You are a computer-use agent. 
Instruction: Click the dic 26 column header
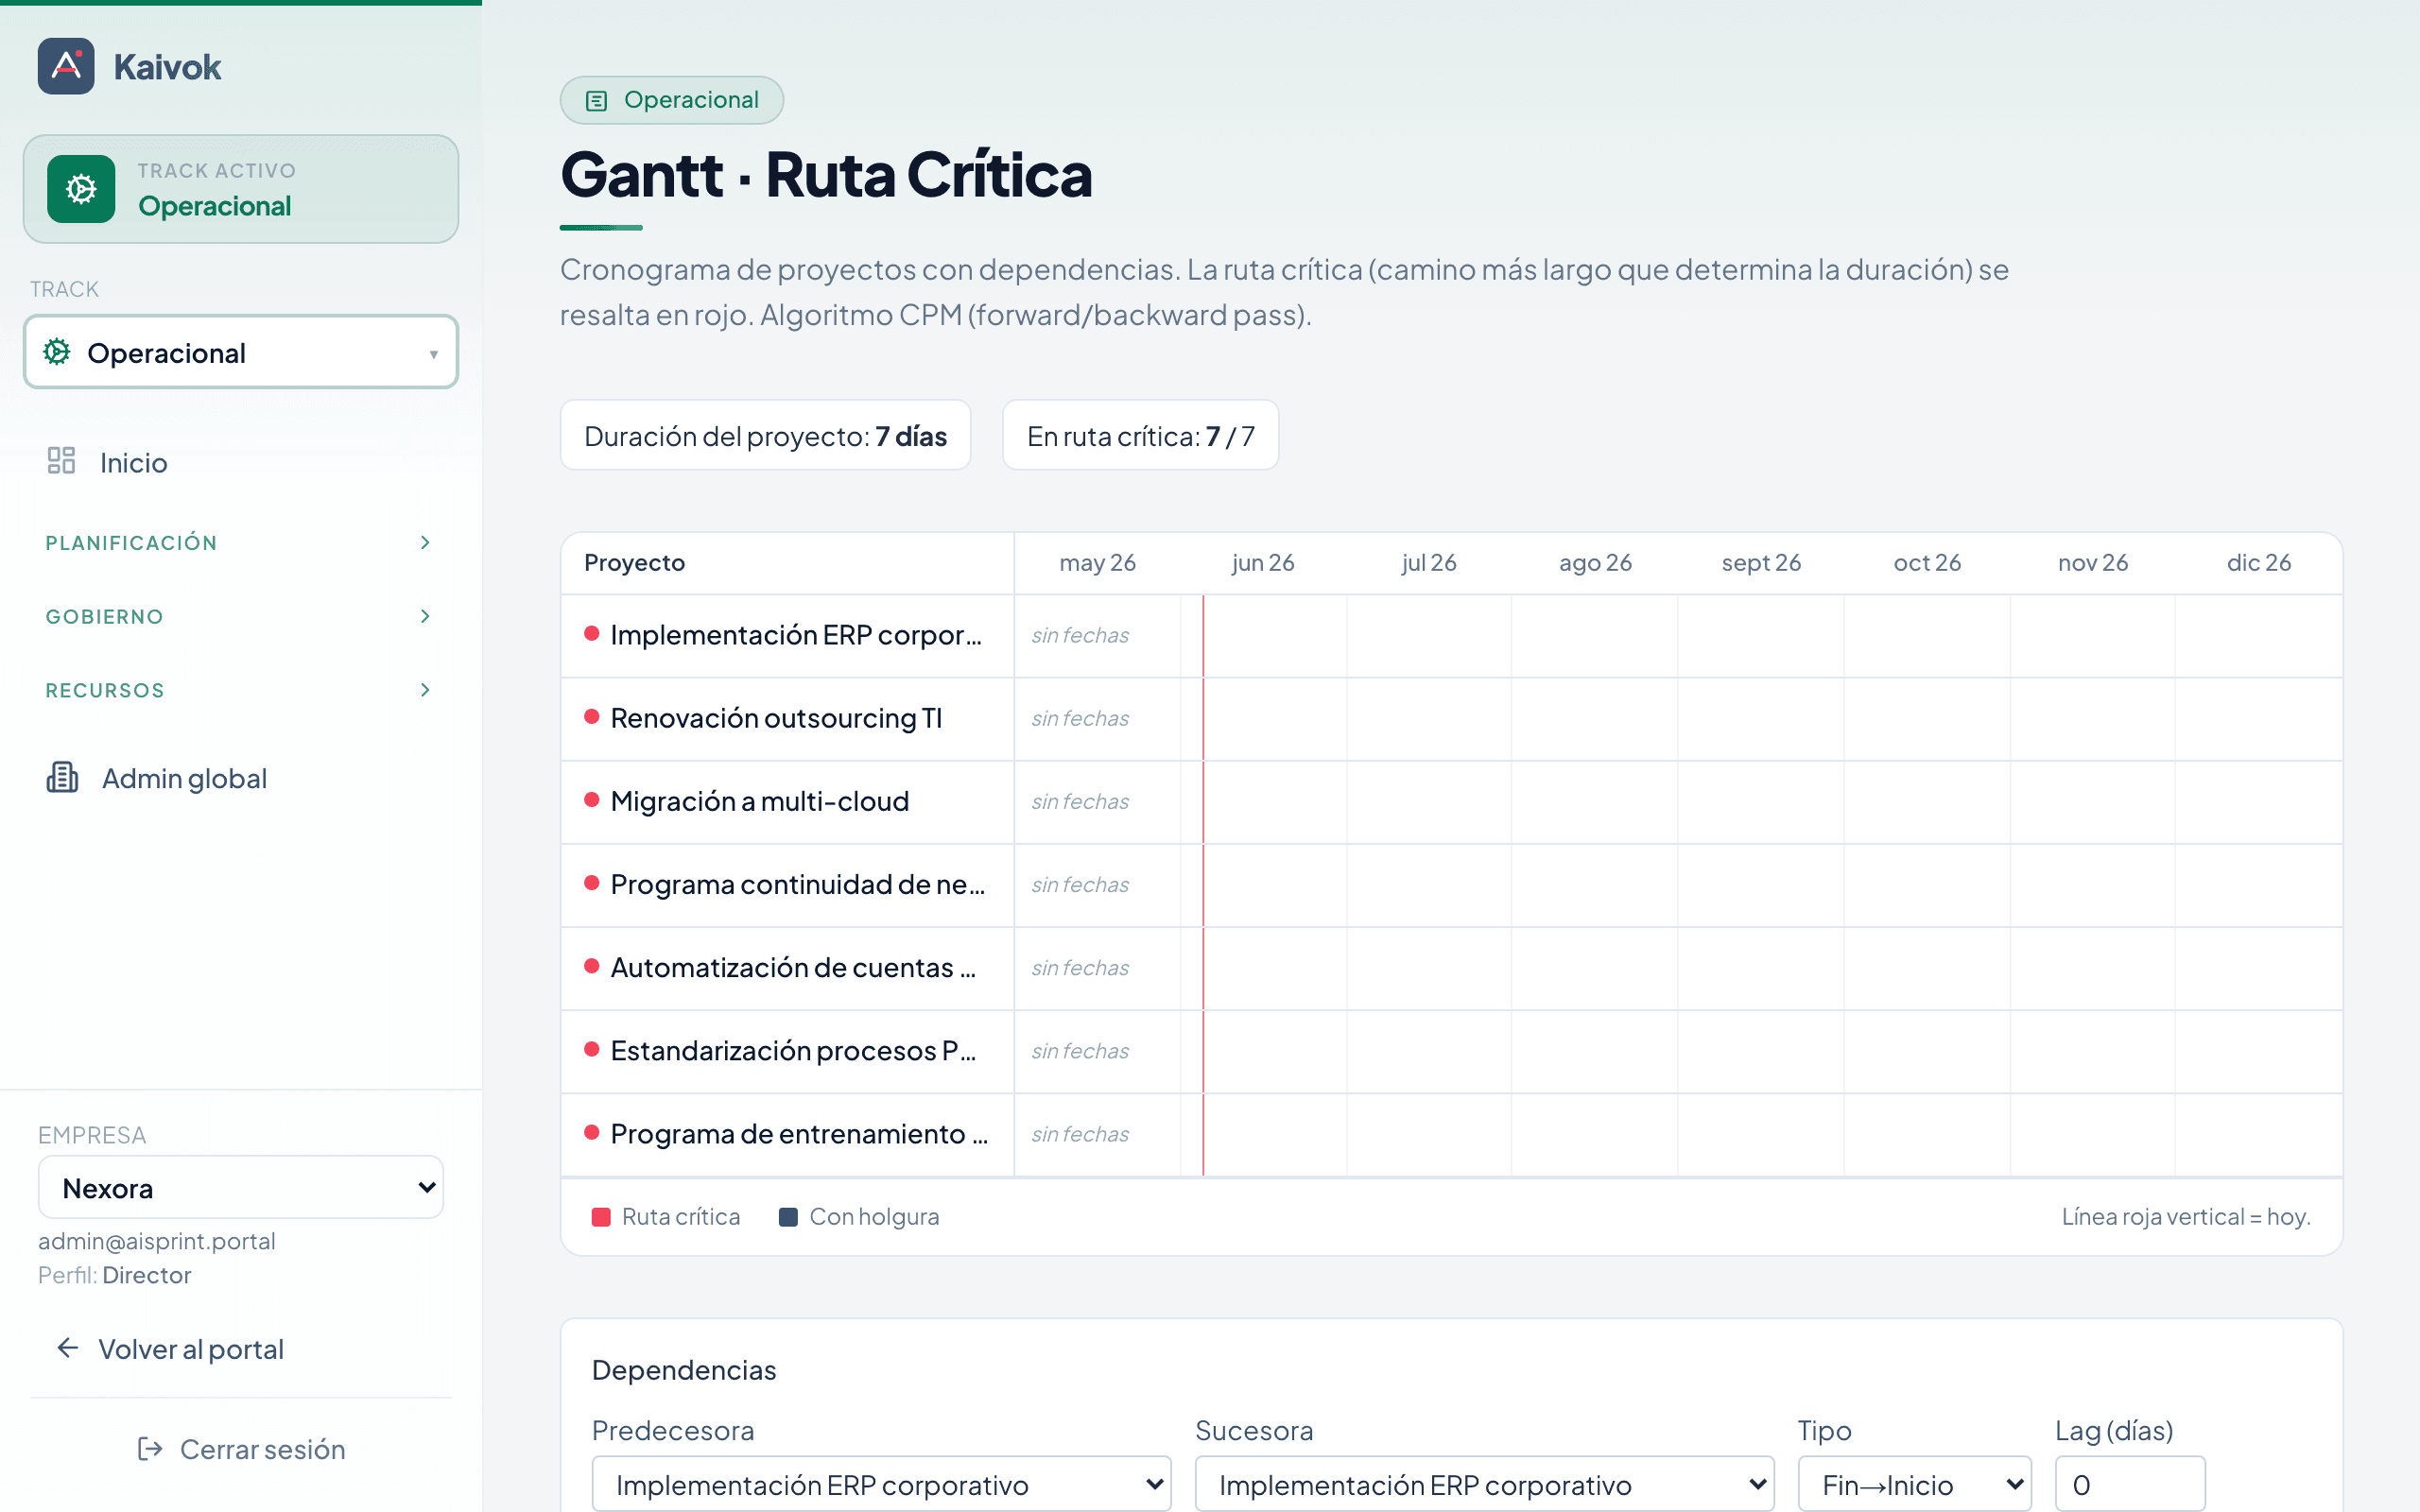coord(2258,562)
